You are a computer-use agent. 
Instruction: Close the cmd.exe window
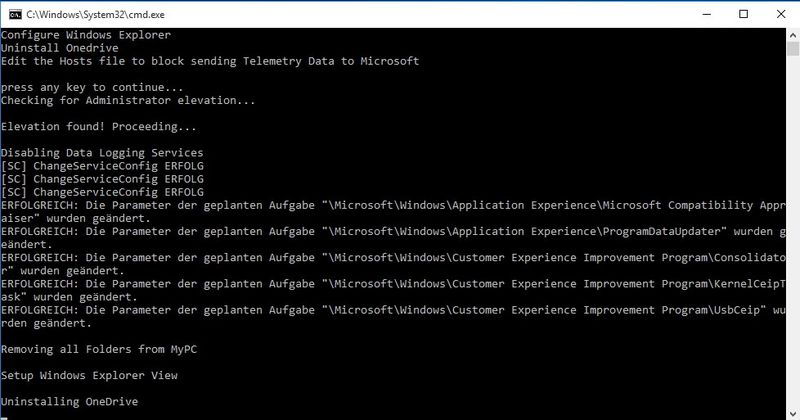(x=783, y=14)
